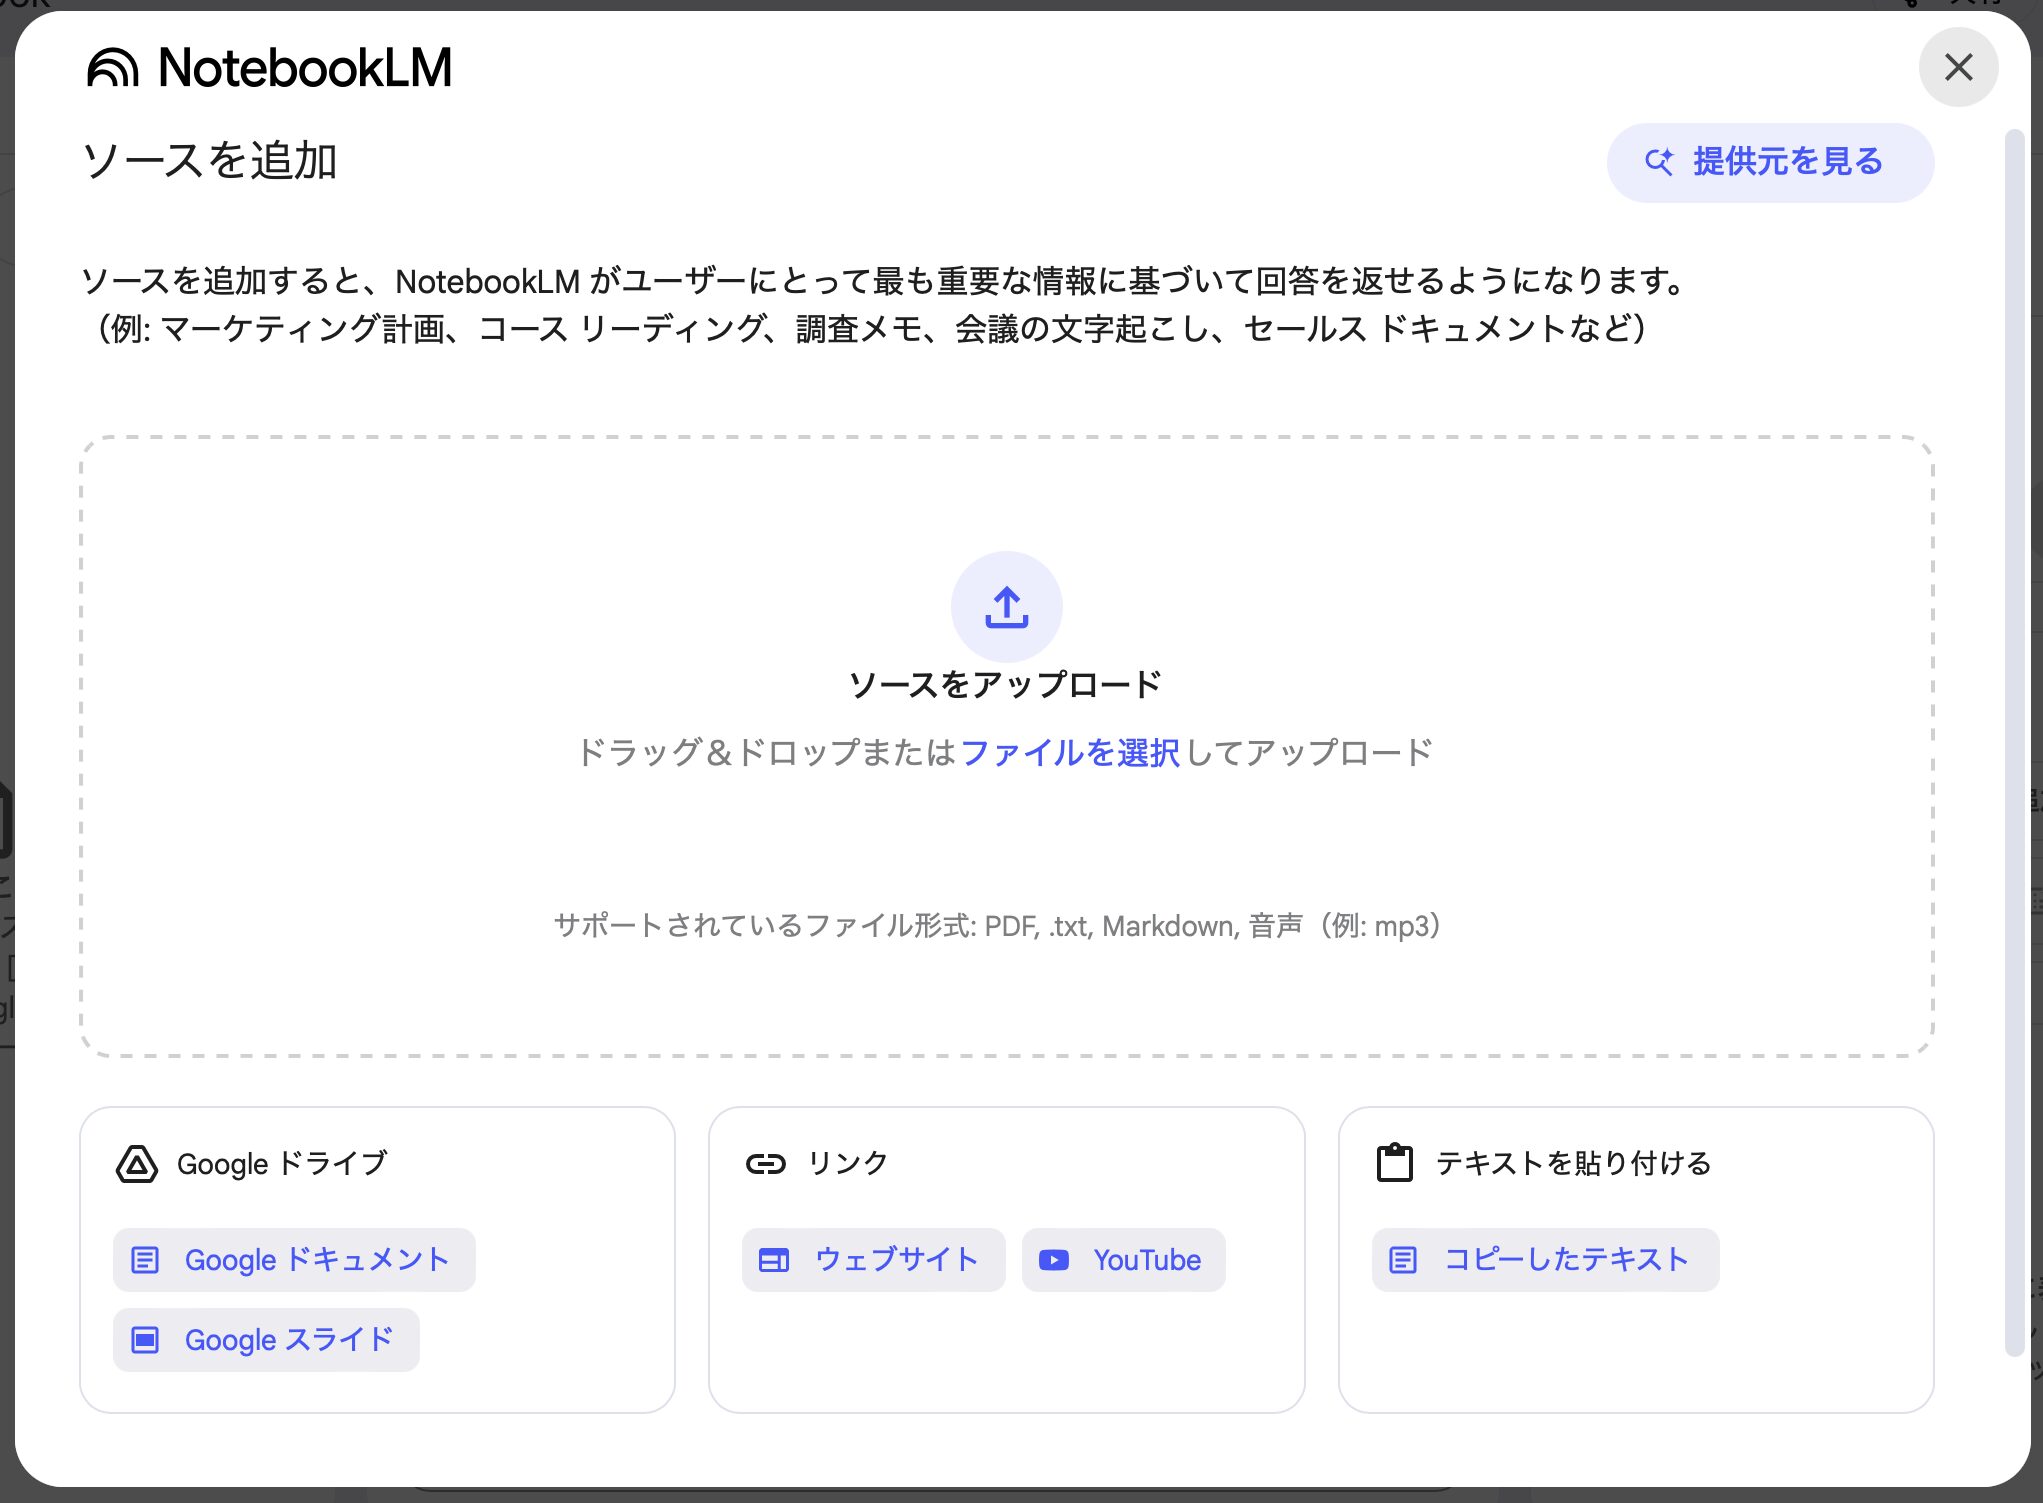The width and height of the screenshot is (2043, 1503).
Task: Click the NotebookLM logo icon
Action: coord(112,68)
